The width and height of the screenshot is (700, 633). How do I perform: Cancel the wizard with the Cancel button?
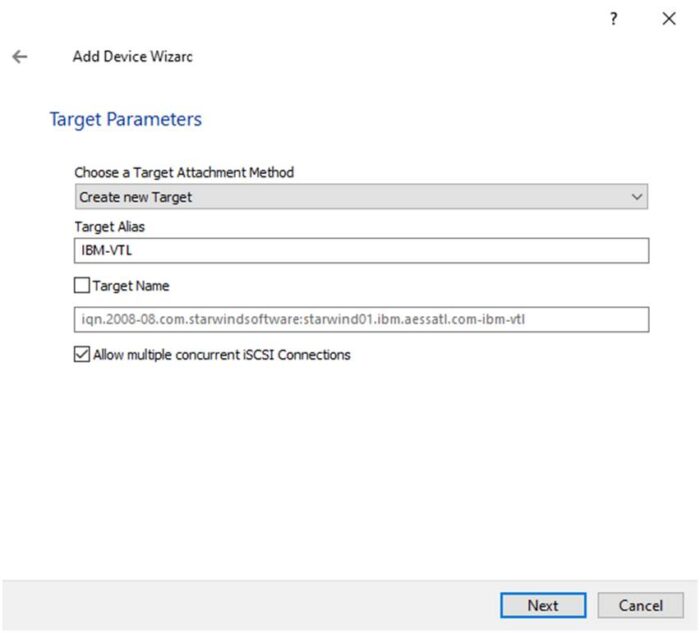[640, 605]
